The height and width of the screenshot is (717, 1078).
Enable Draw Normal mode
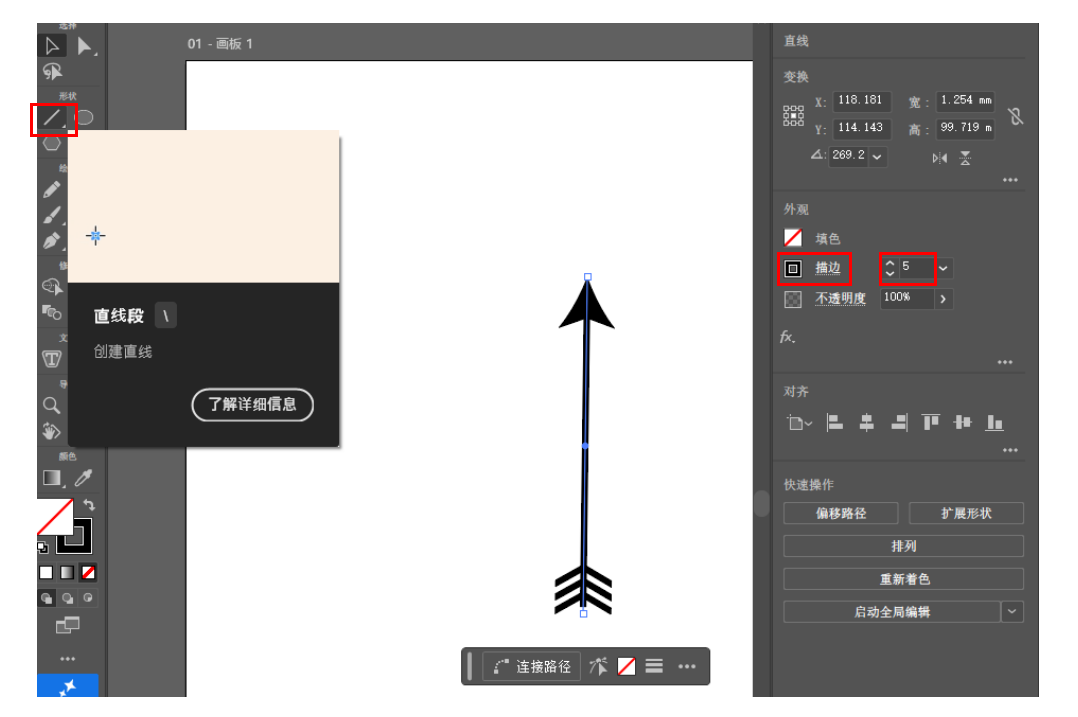[x=46, y=598]
